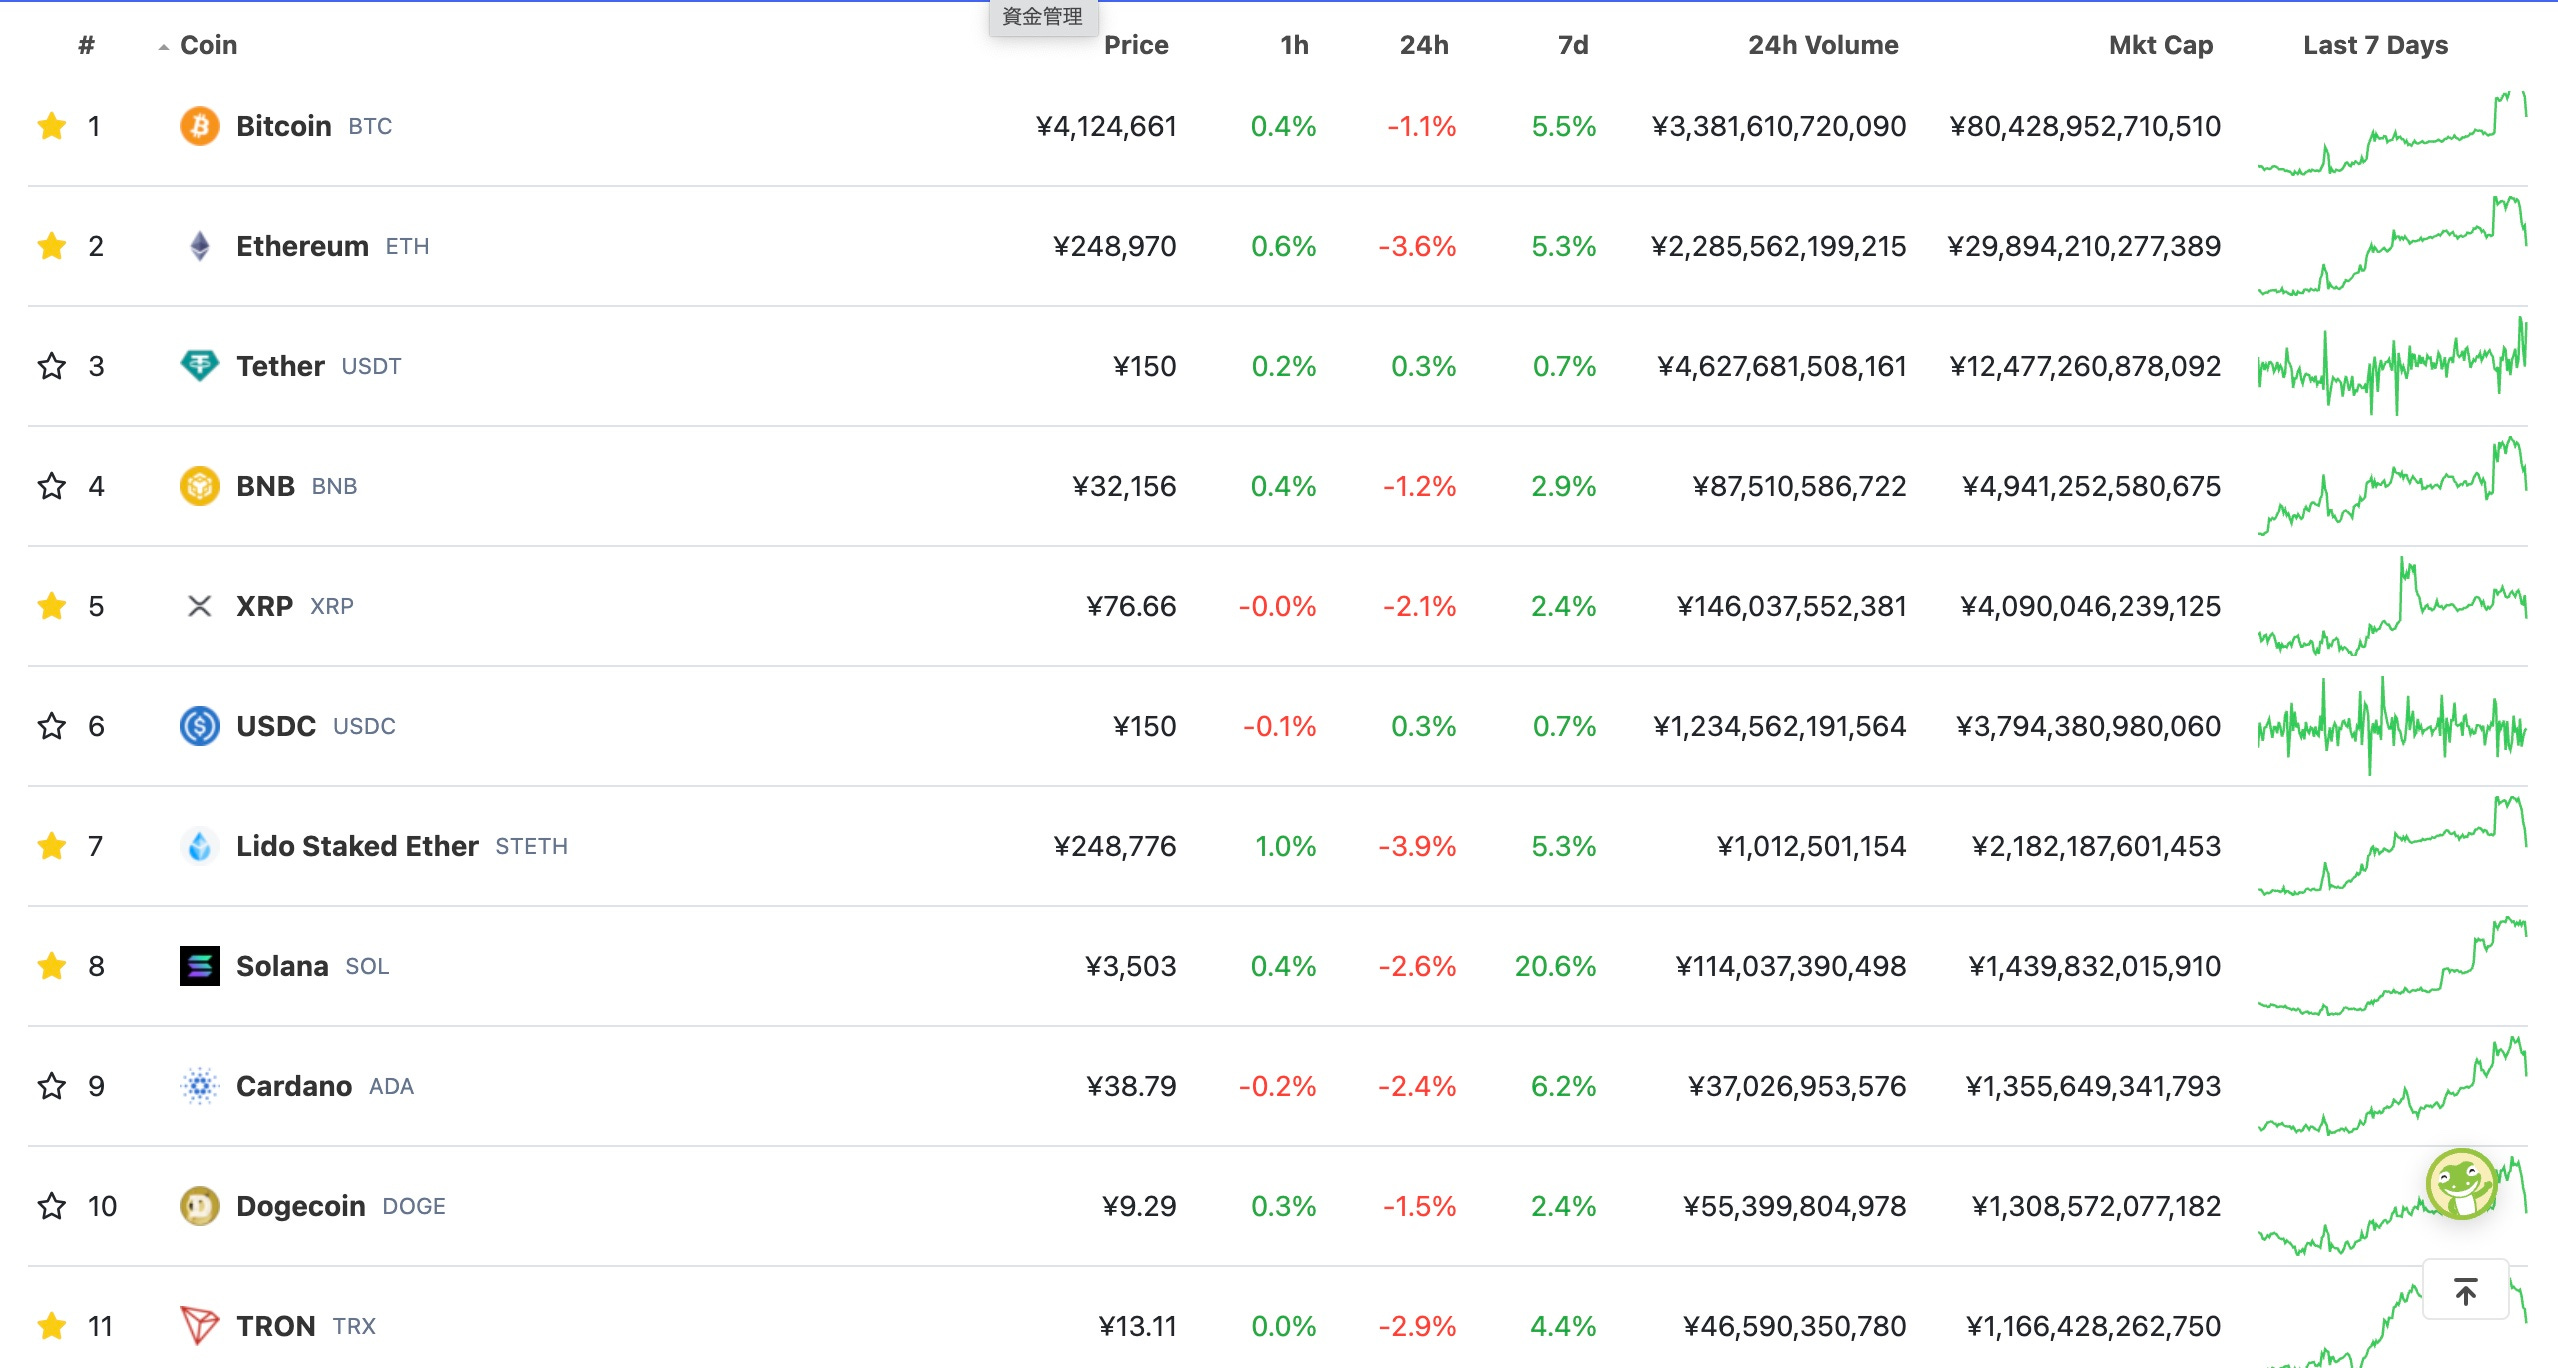Open Solana 7-day sparkline chart
Screen dimensions: 2558x1368
coord(2392,966)
